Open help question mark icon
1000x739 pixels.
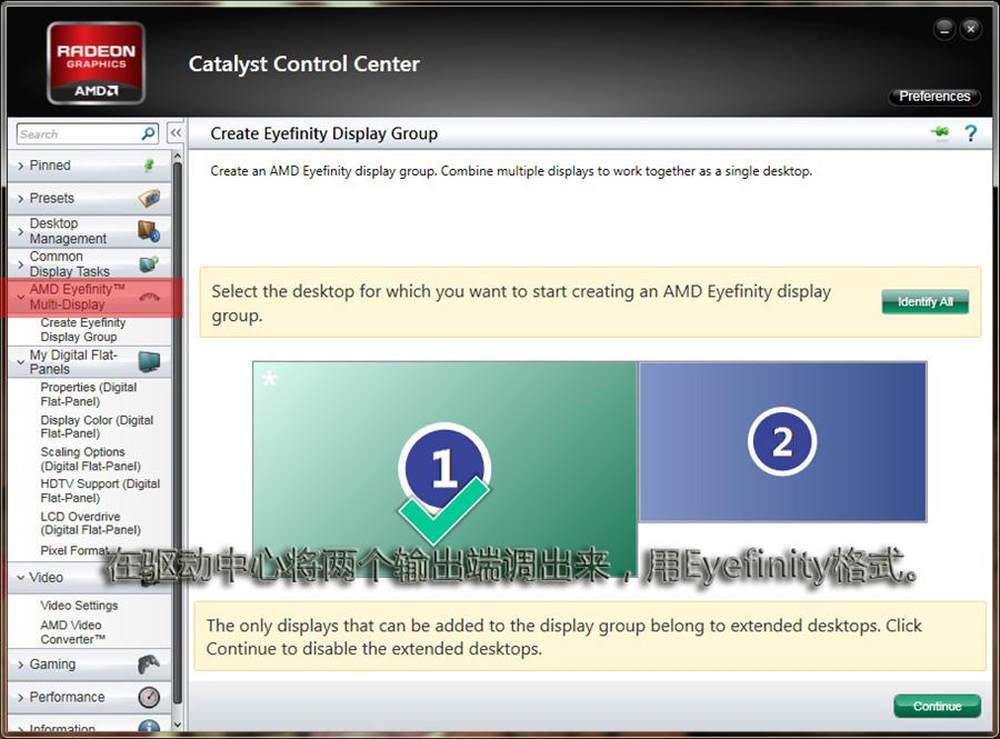[x=970, y=133]
